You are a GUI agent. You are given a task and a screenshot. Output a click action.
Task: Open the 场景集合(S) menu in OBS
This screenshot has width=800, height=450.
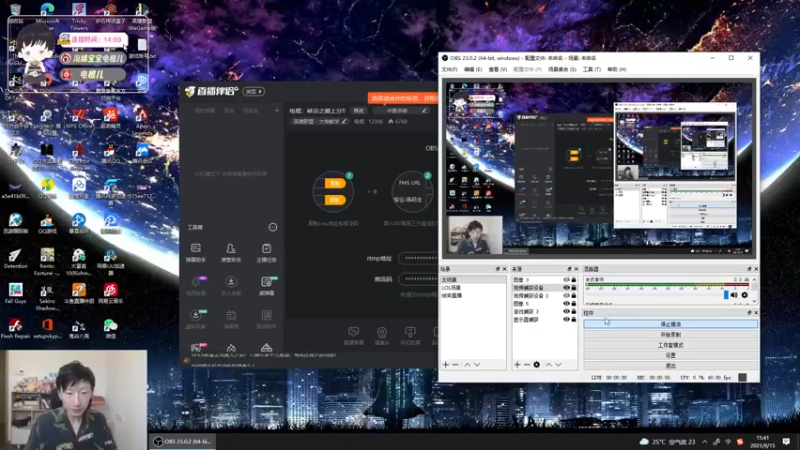[x=562, y=69]
